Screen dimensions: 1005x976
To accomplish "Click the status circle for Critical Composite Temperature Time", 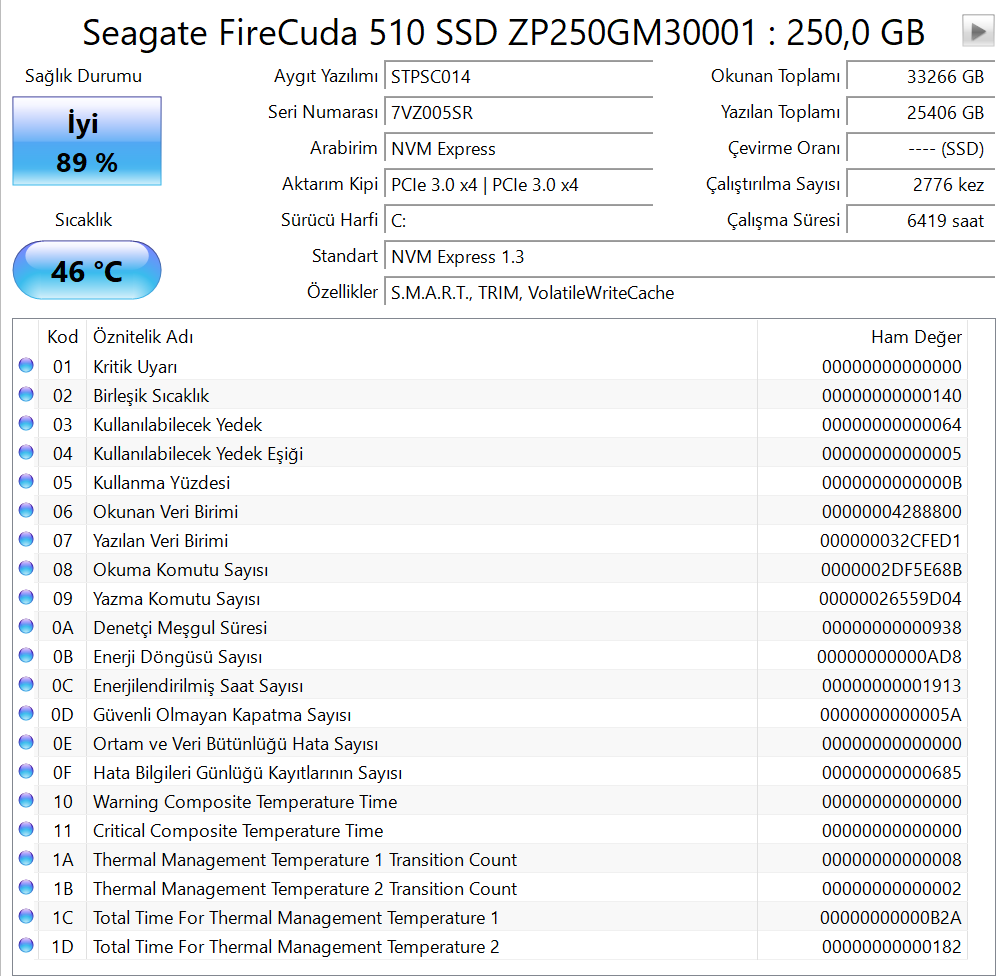I will (26, 831).
